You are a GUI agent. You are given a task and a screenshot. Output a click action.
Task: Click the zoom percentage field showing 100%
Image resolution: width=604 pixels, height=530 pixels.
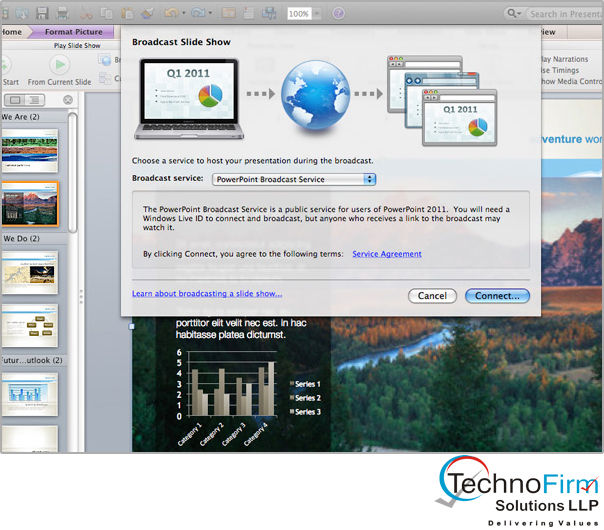tap(299, 14)
